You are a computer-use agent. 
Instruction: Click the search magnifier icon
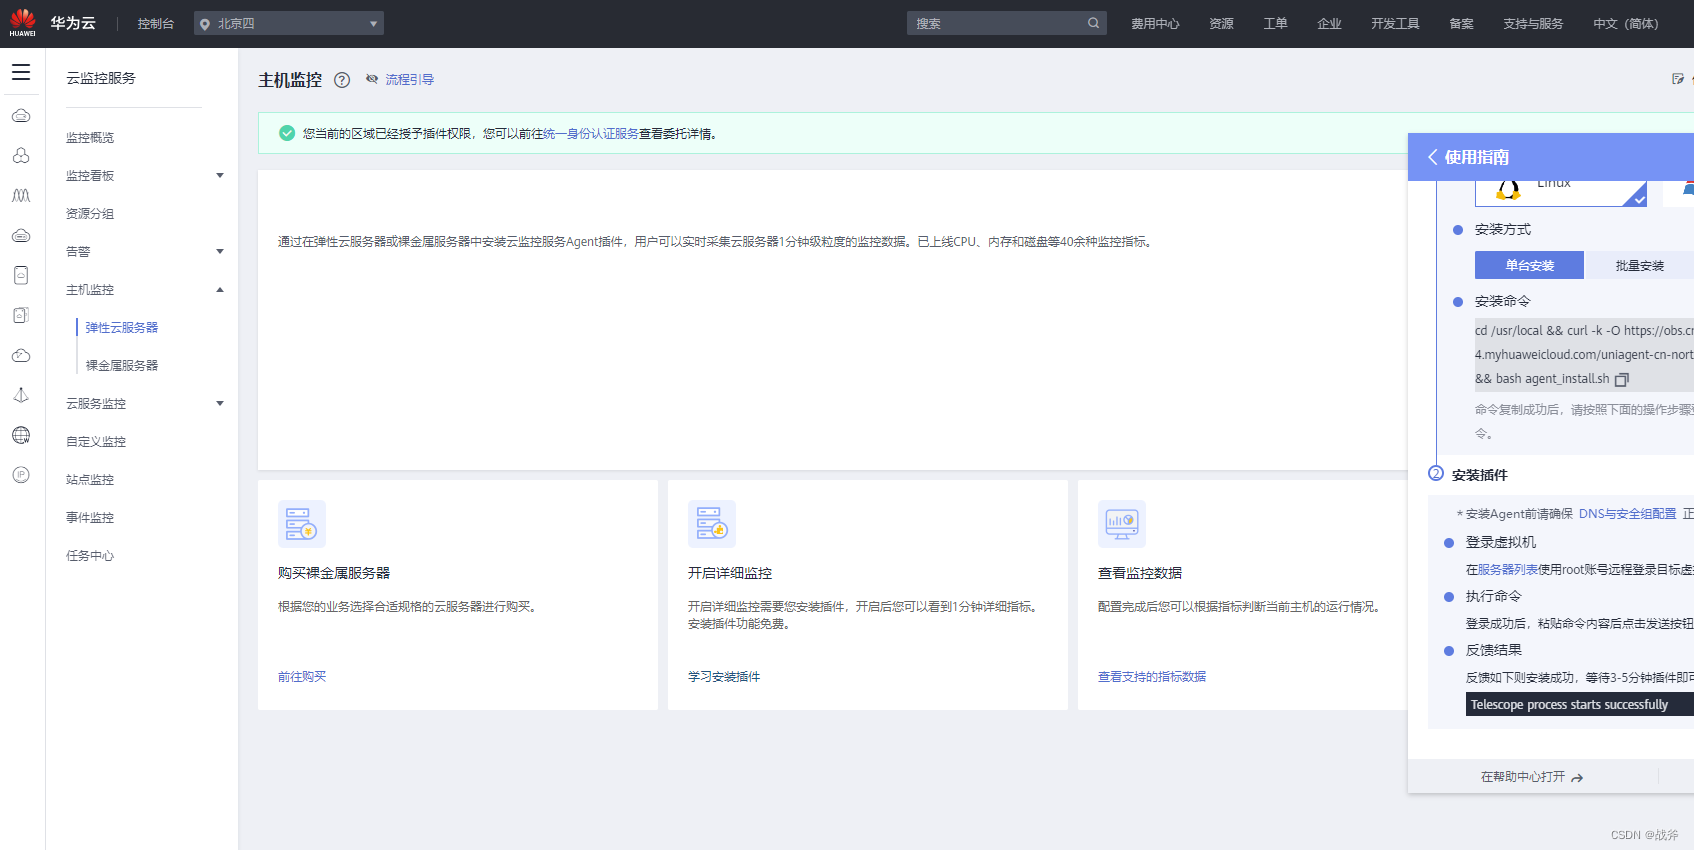tap(1093, 23)
